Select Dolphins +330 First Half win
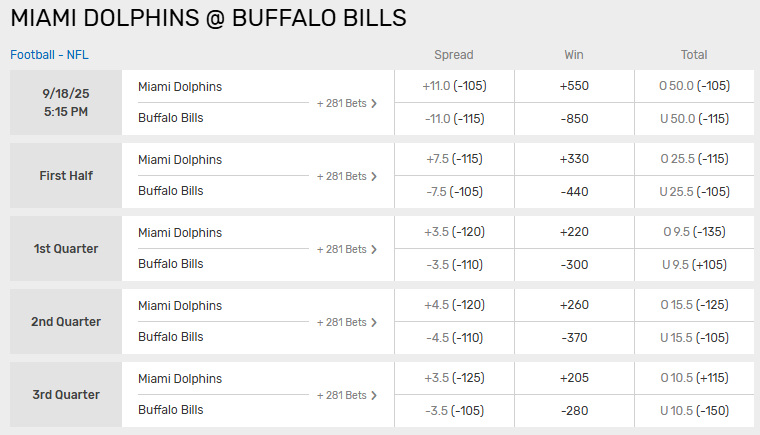 pos(574,159)
